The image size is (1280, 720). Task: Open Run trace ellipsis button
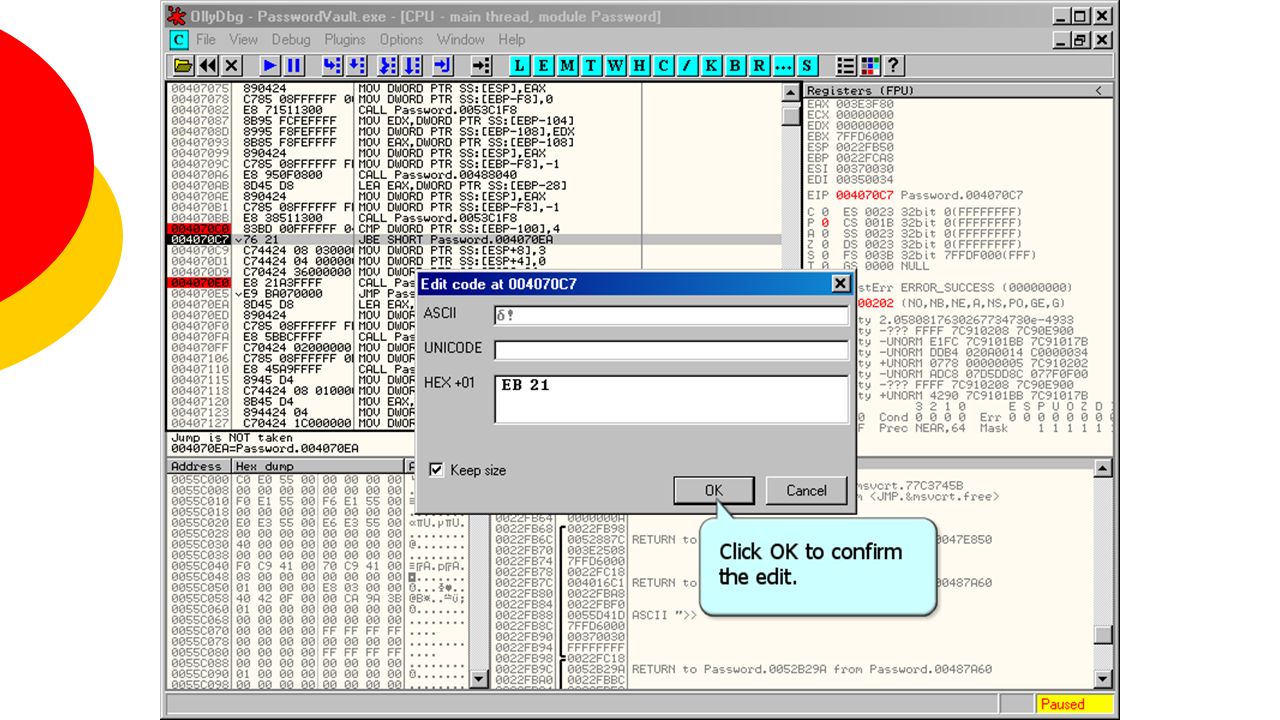coord(783,66)
